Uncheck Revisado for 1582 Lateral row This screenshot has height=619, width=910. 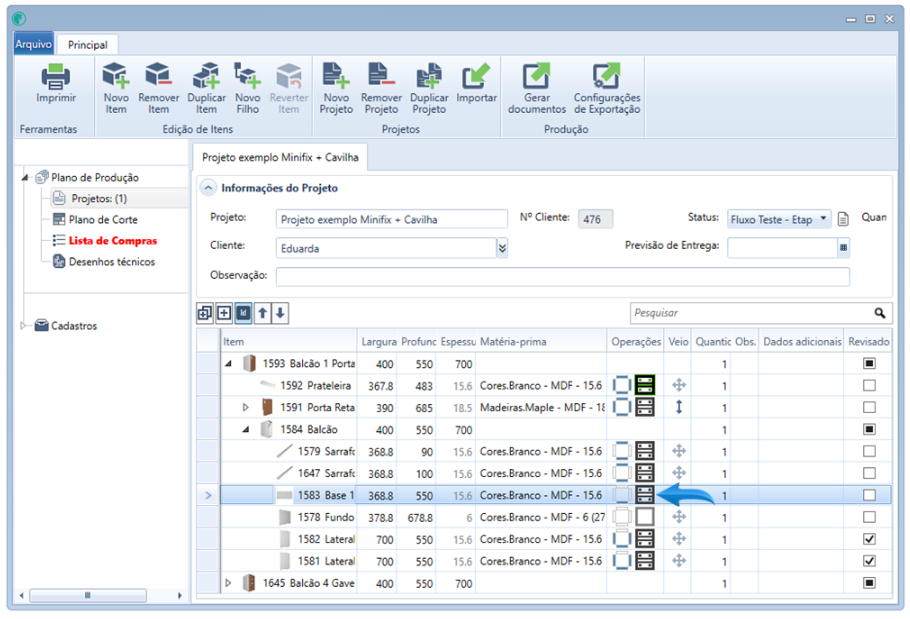point(869,539)
